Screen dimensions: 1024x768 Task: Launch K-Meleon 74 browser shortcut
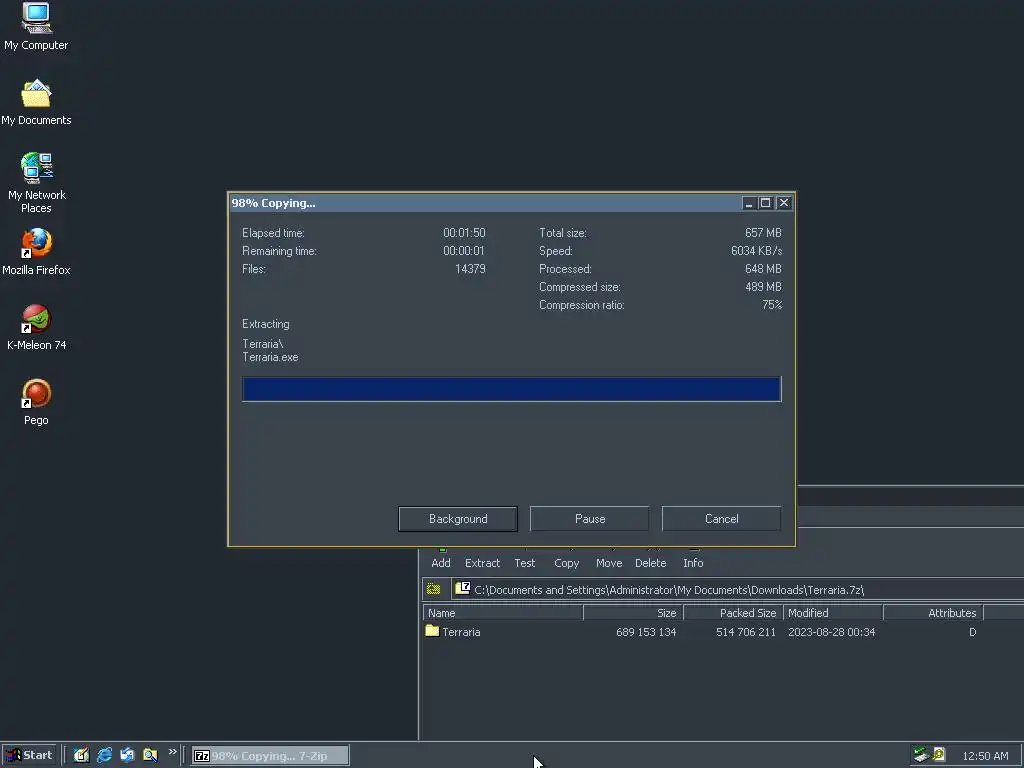(x=36, y=327)
